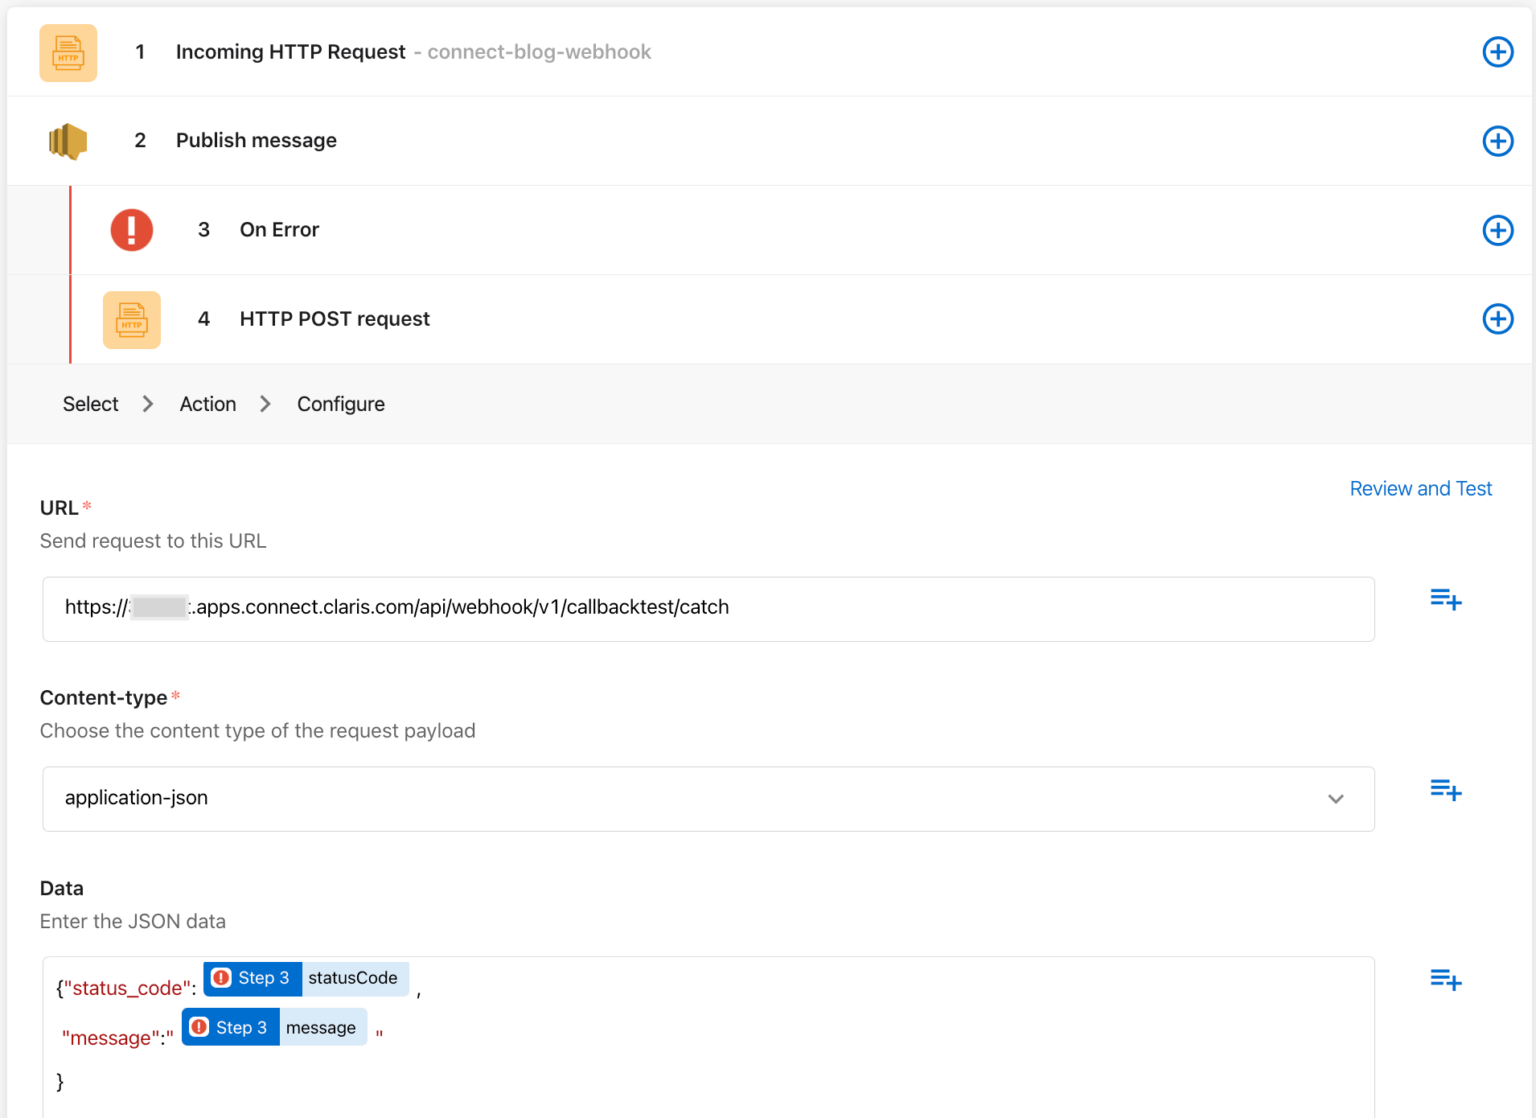Switch to the Action breadcrumb step
Screen dimensions: 1536x1118
click(207, 404)
